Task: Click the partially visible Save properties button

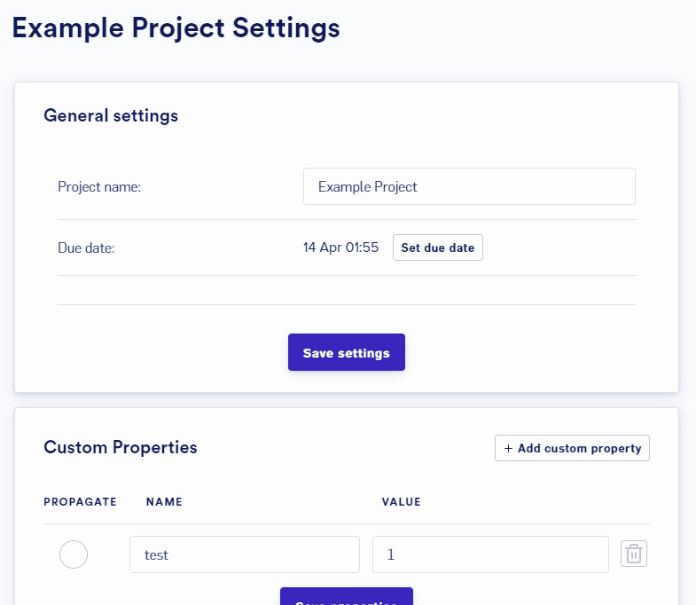Action: pos(346,597)
